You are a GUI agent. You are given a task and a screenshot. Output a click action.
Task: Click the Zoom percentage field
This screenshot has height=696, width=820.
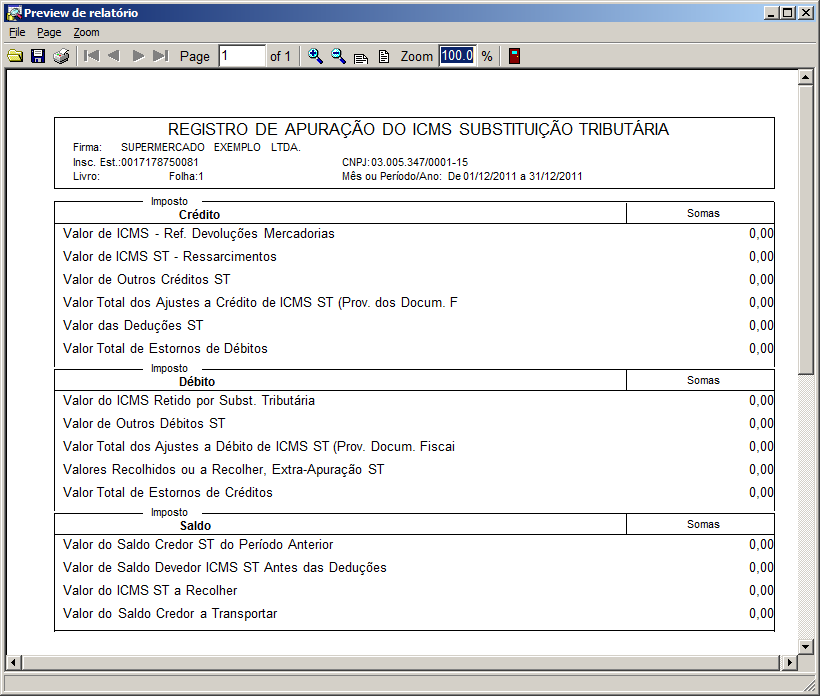pos(457,56)
